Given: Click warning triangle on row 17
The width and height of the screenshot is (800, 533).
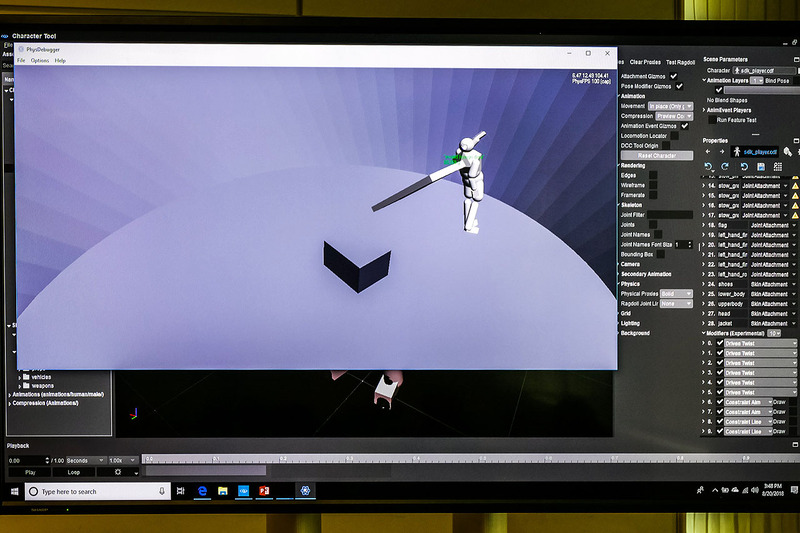Looking at the screenshot, I should (x=795, y=215).
